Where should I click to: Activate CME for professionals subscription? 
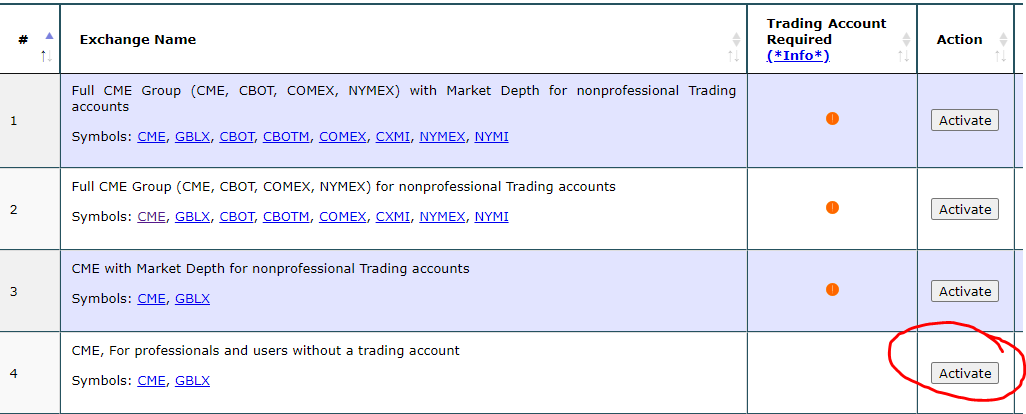click(964, 373)
